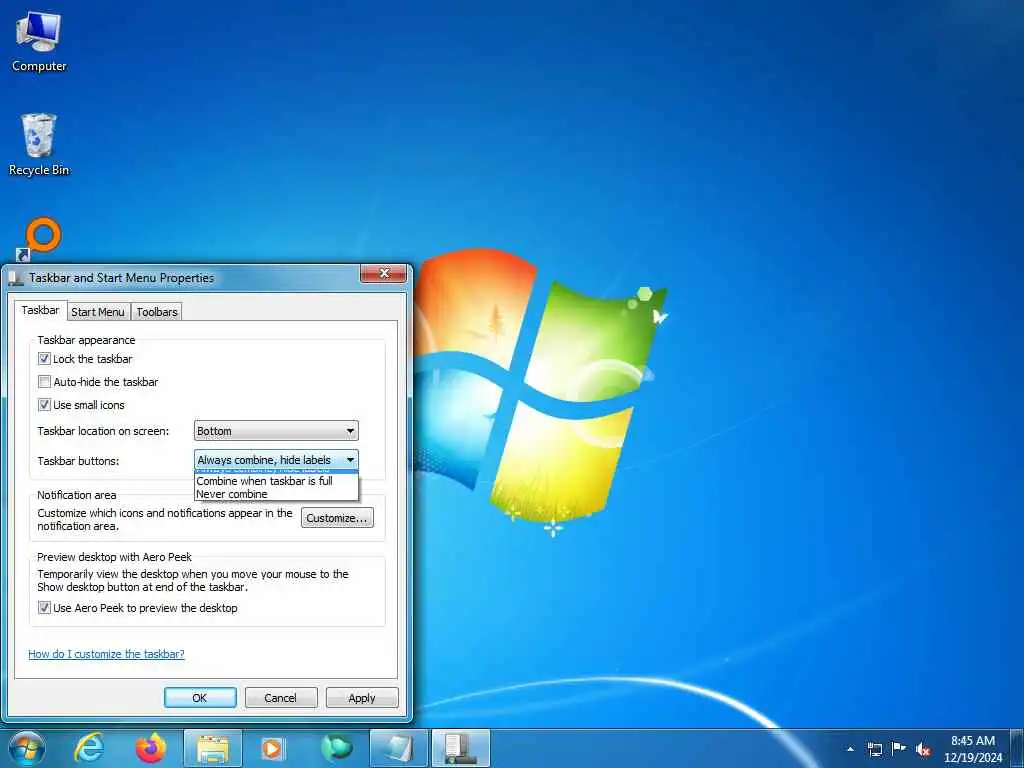The height and width of the screenshot is (768, 1024).
Task: Launch Firefox from the taskbar
Action: [x=151, y=748]
